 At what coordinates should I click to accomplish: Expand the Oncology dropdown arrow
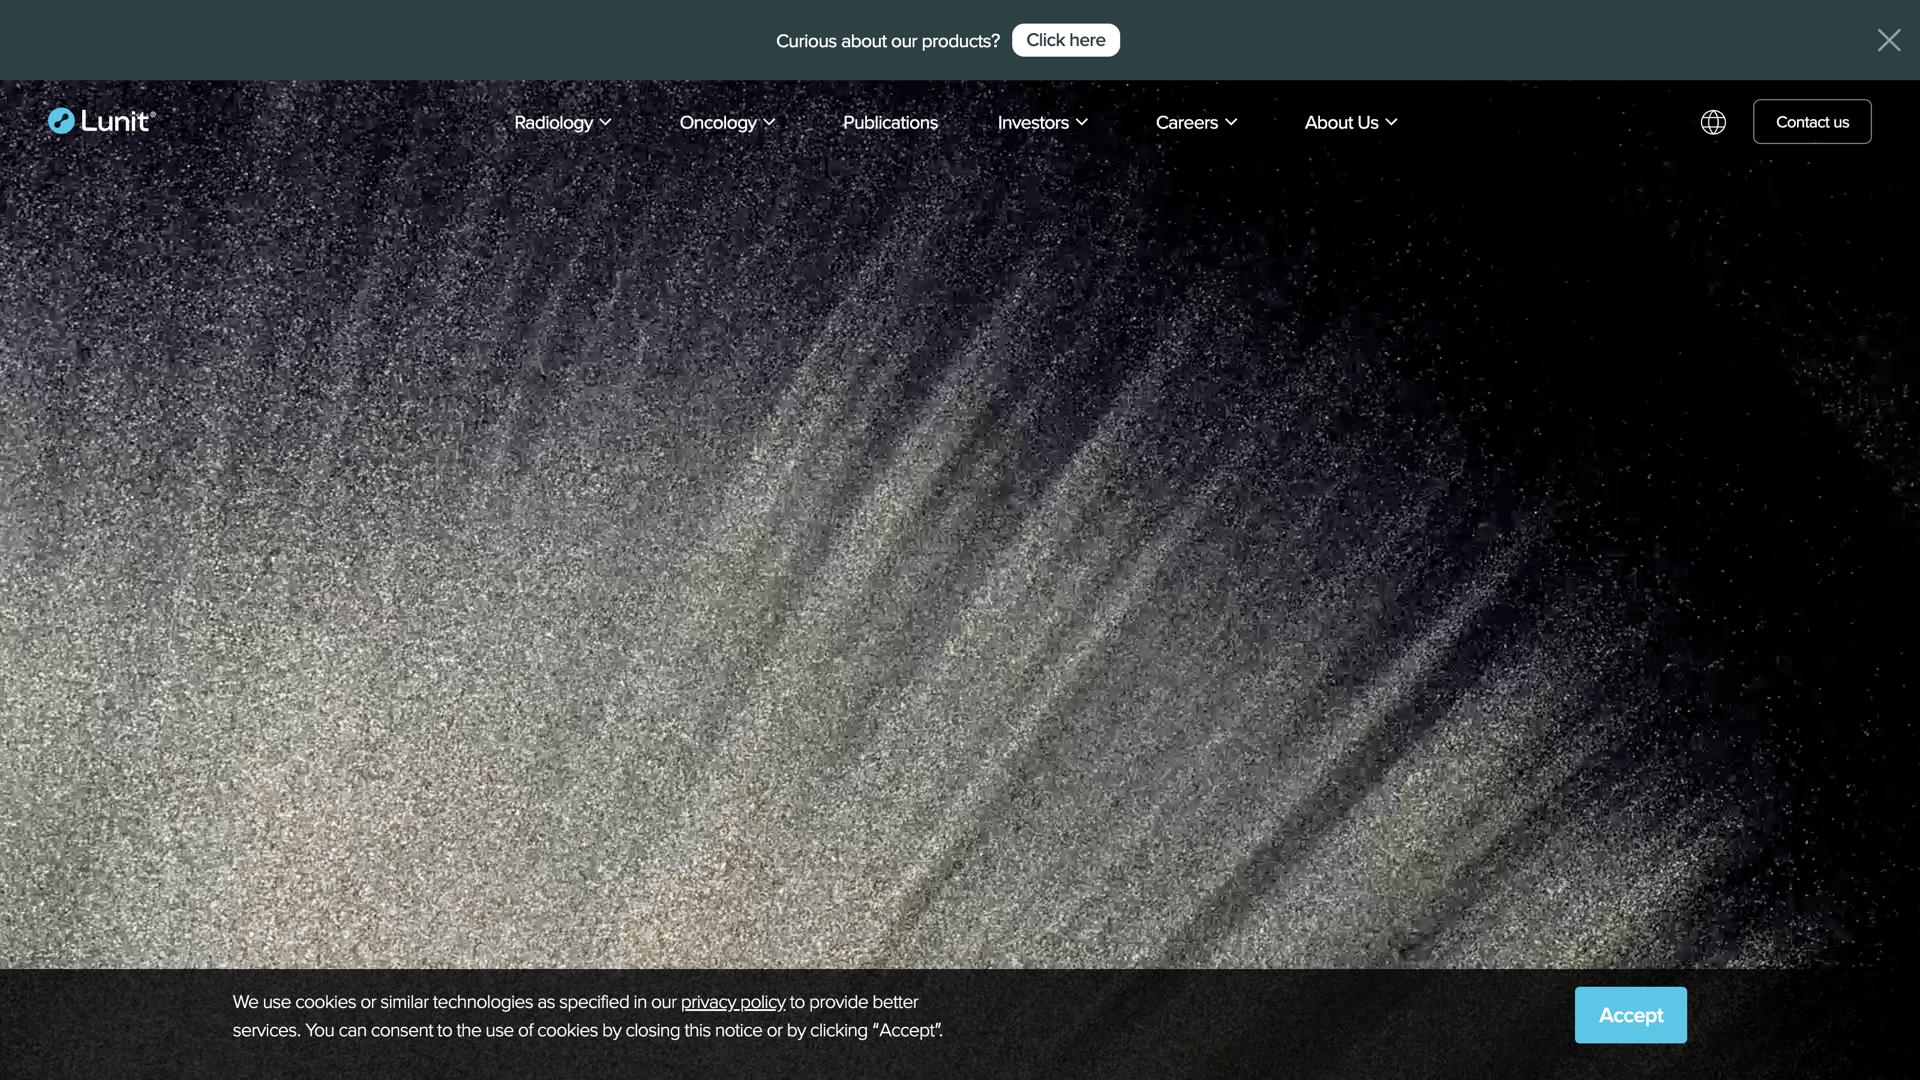pos(769,122)
